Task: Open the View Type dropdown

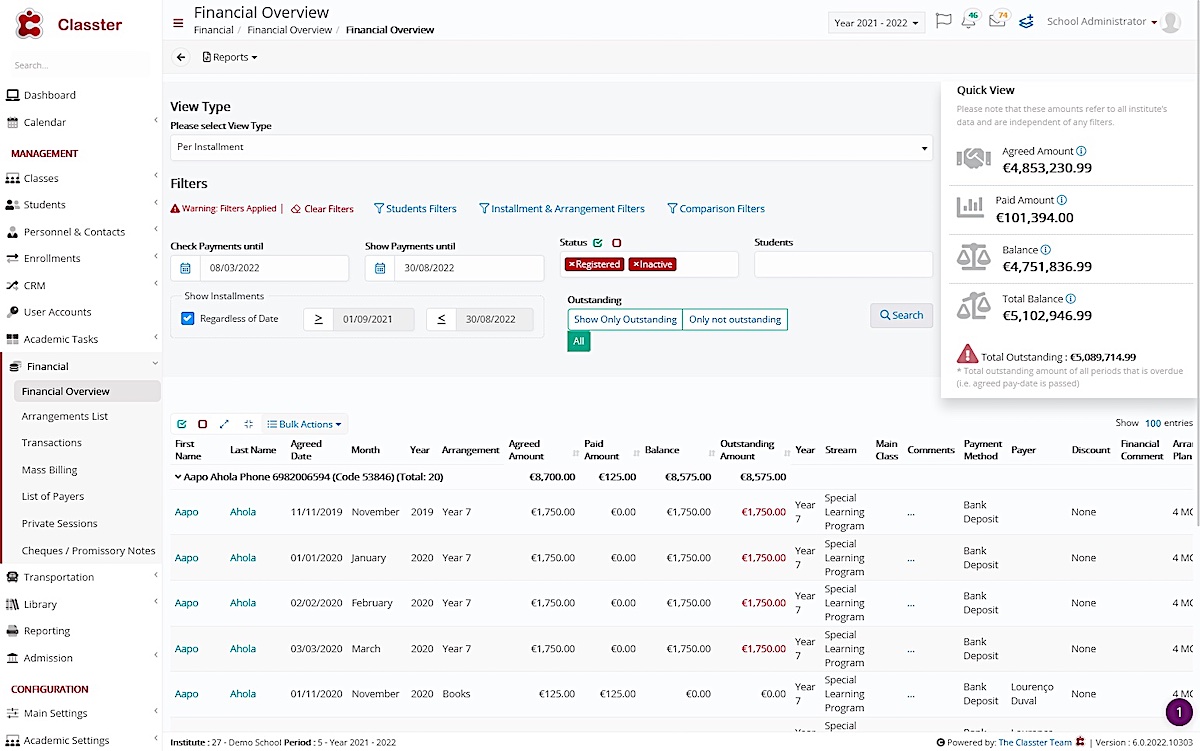Action: [550, 147]
